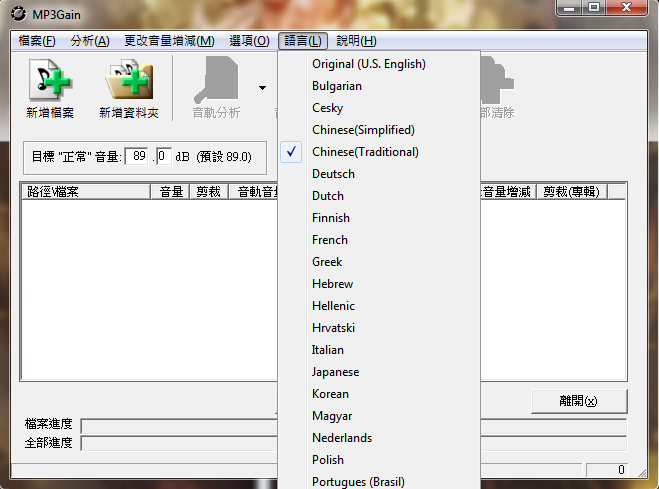Open the 說明(H) menu

(356, 41)
